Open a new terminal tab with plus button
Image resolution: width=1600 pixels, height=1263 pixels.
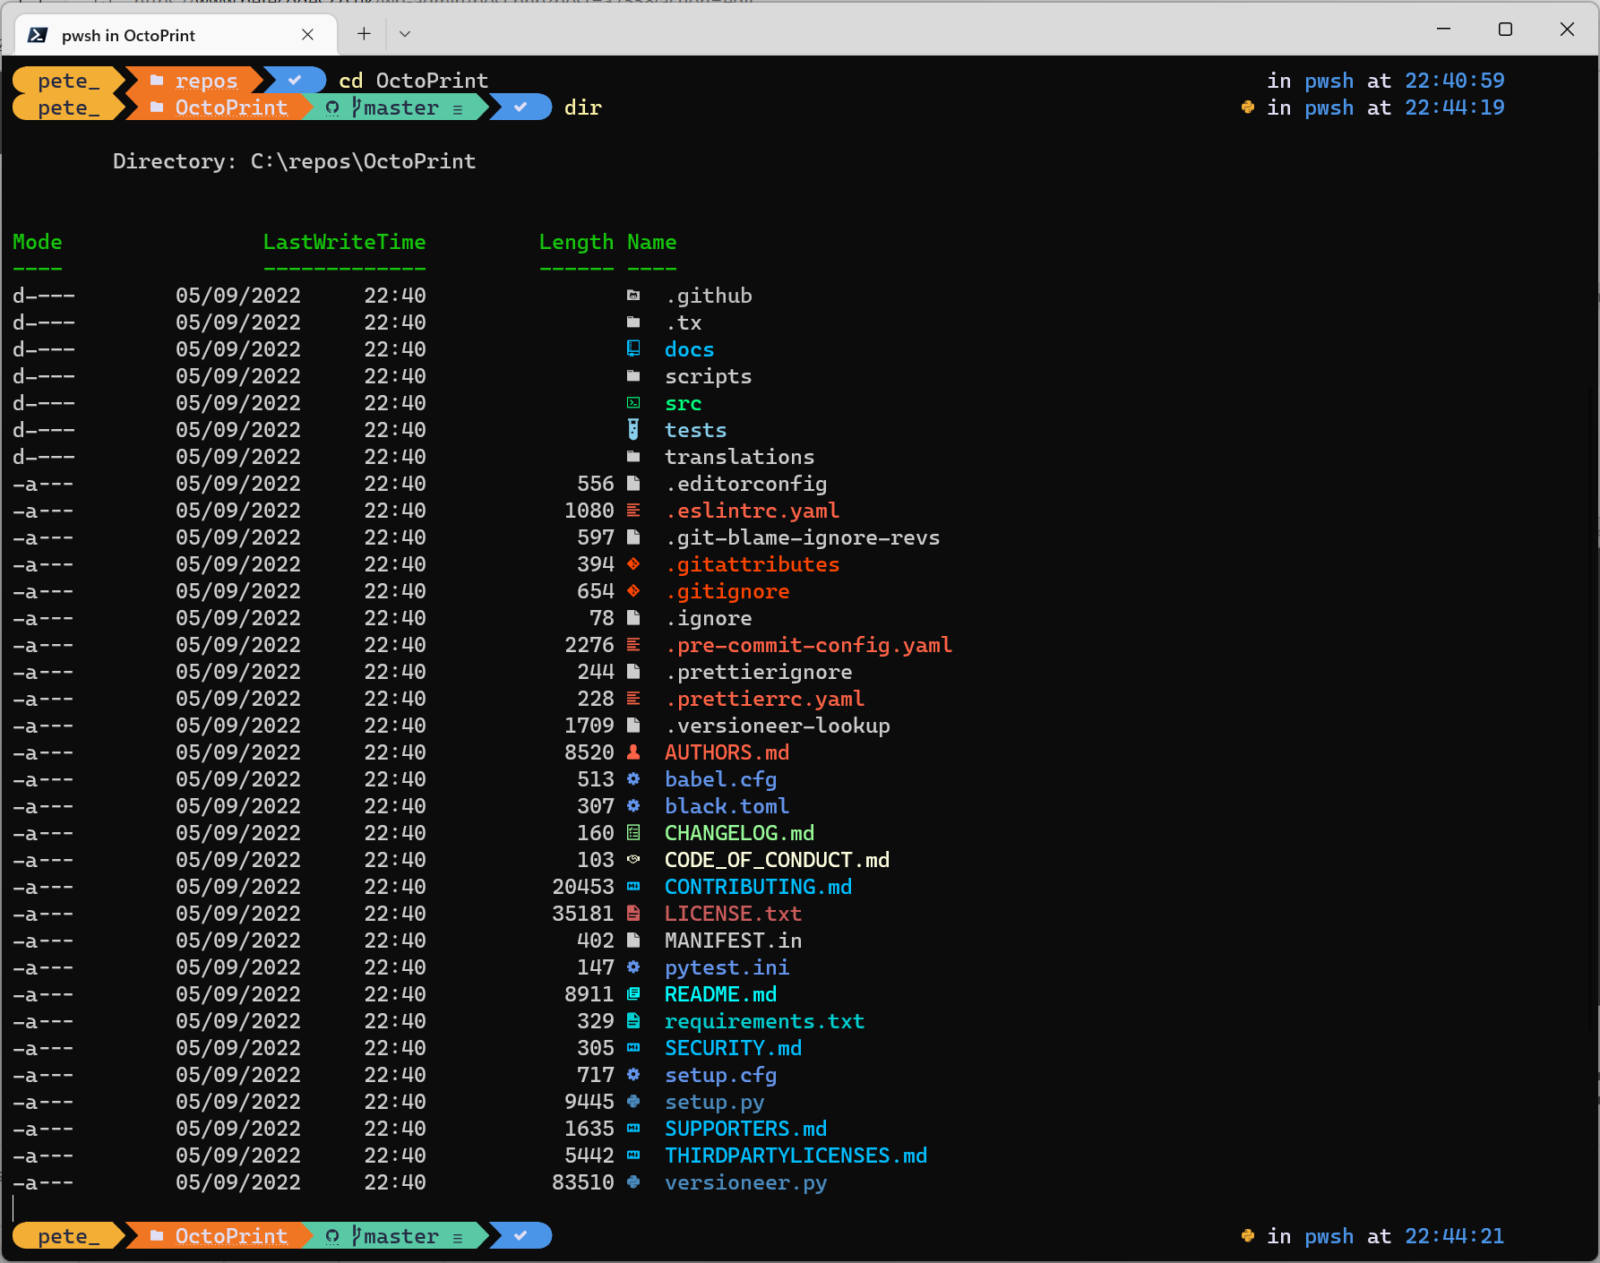click(363, 33)
